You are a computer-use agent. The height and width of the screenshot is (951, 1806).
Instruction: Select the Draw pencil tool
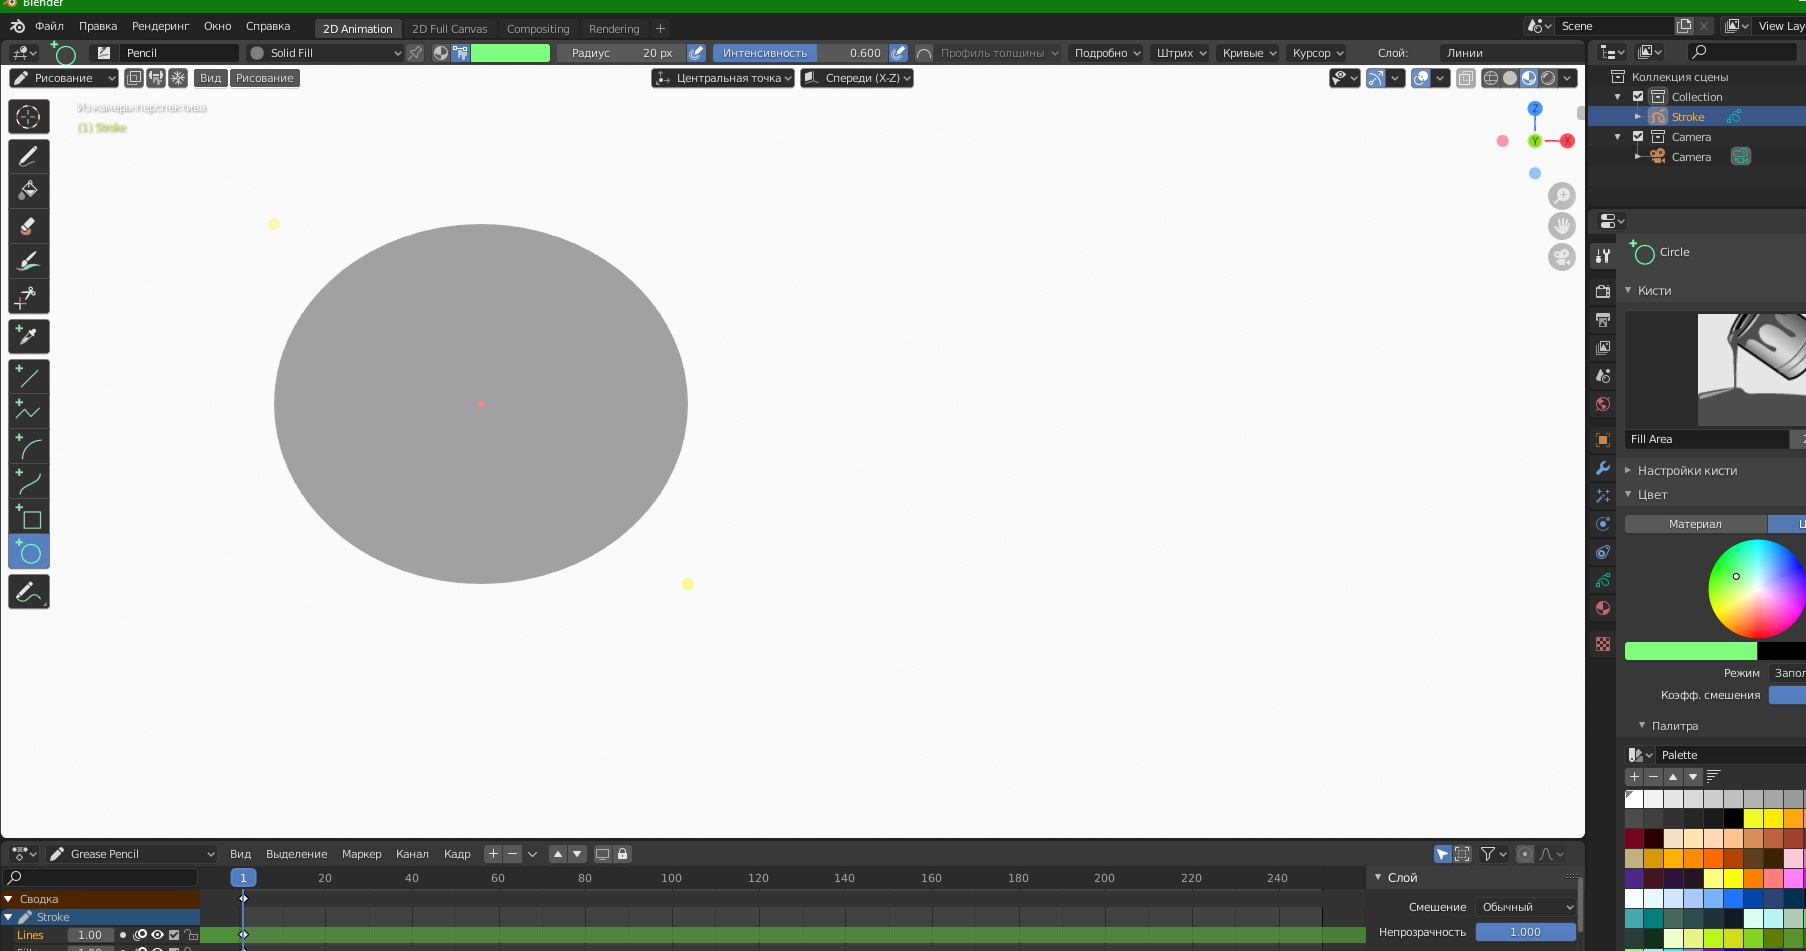[29, 156]
